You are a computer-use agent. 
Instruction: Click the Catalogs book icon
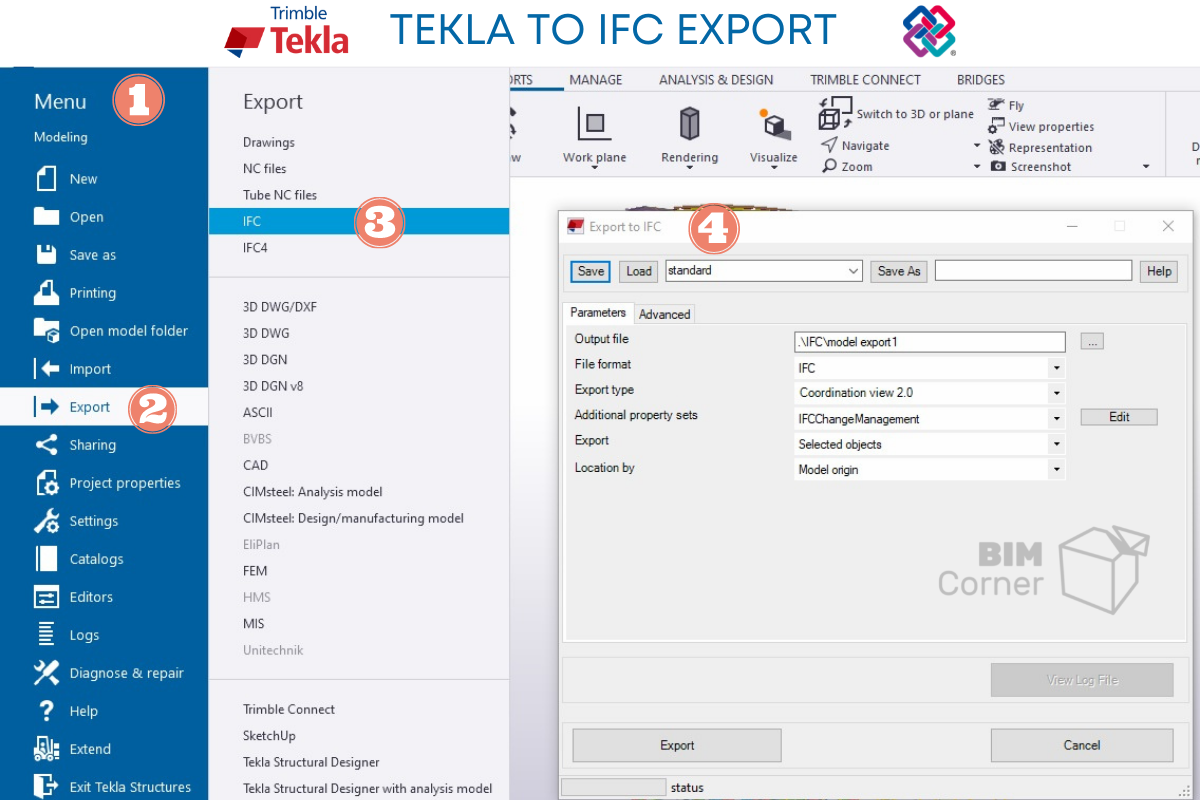(46, 559)
